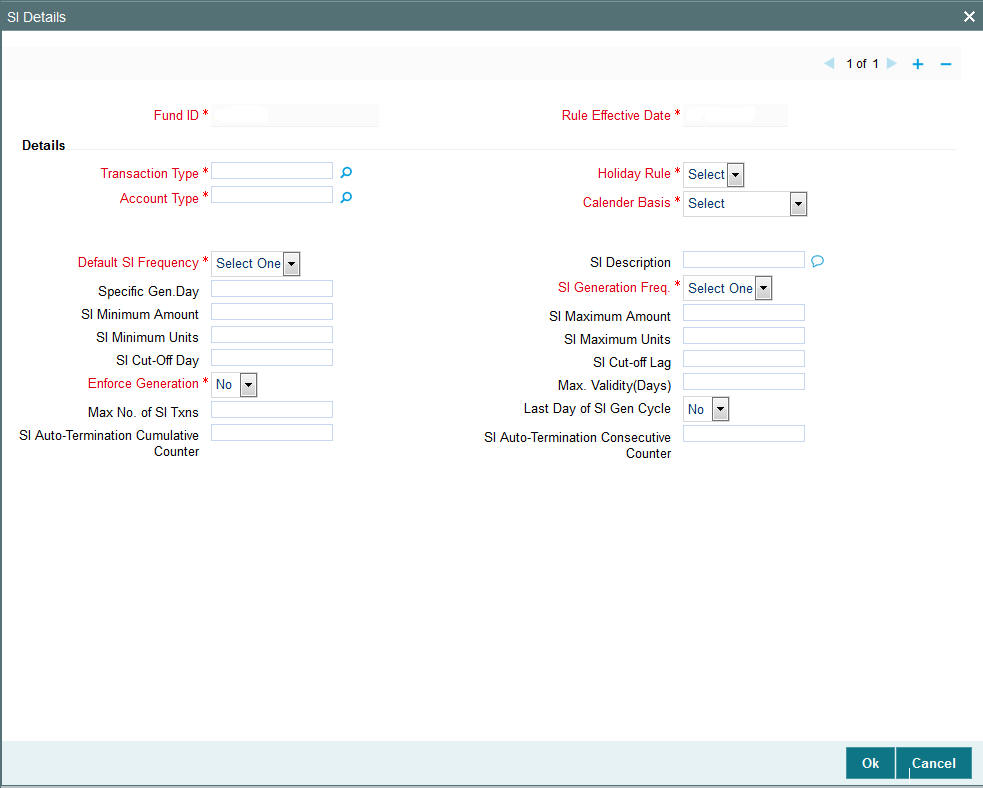Click the Details section heading

coord(43,145)
